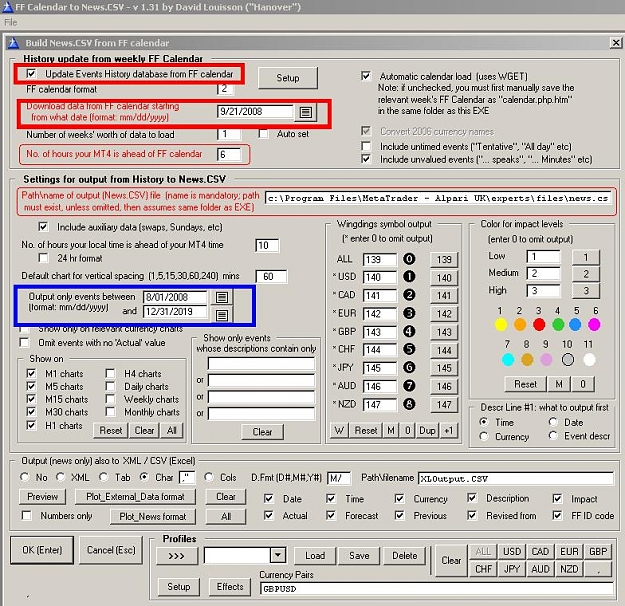Click the Reset button under color swatches
The height and width of the screenshot is (606, 625).
[525, 384]
